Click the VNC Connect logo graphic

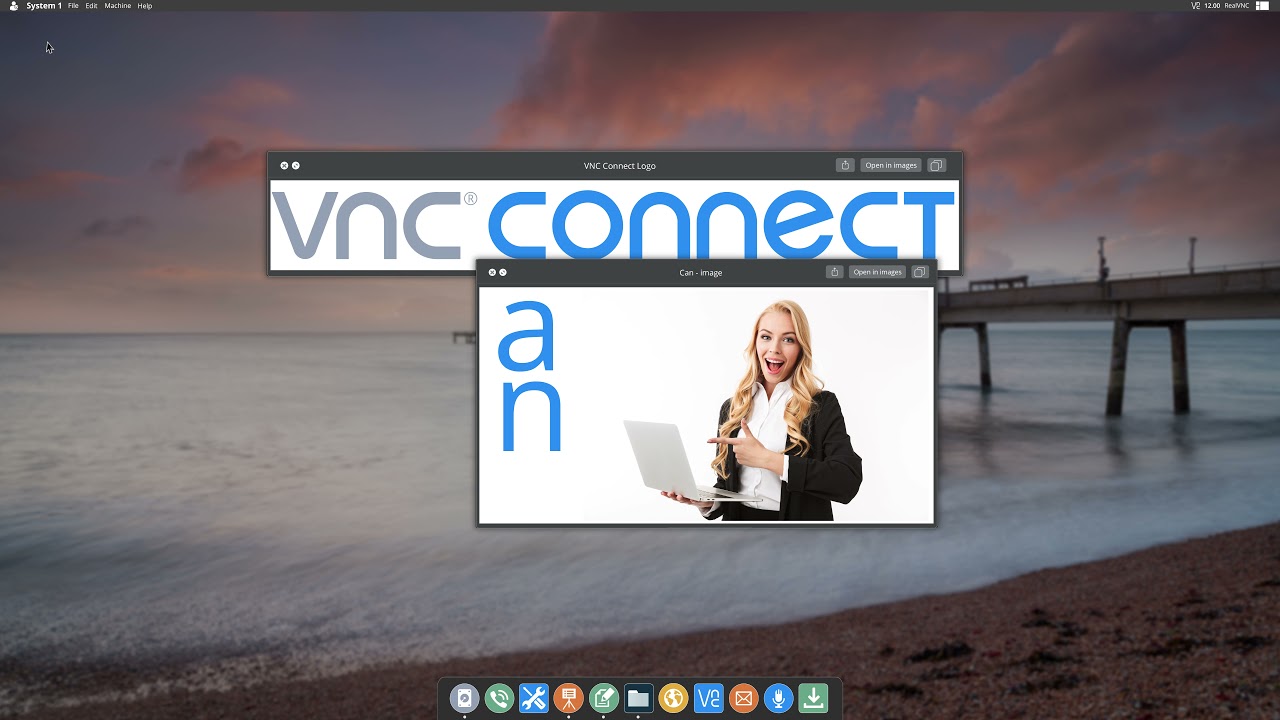tap(613, 225)
